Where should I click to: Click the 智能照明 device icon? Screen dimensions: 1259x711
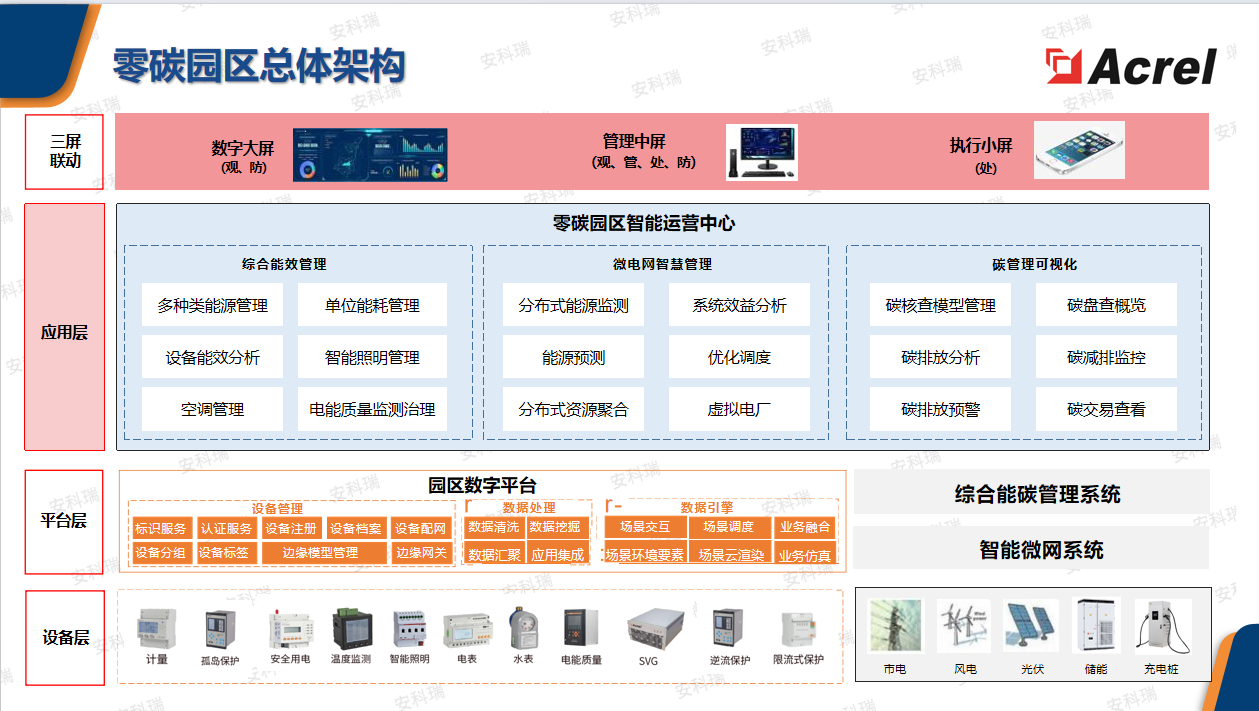pyautogui.click(x=410, y=631)
